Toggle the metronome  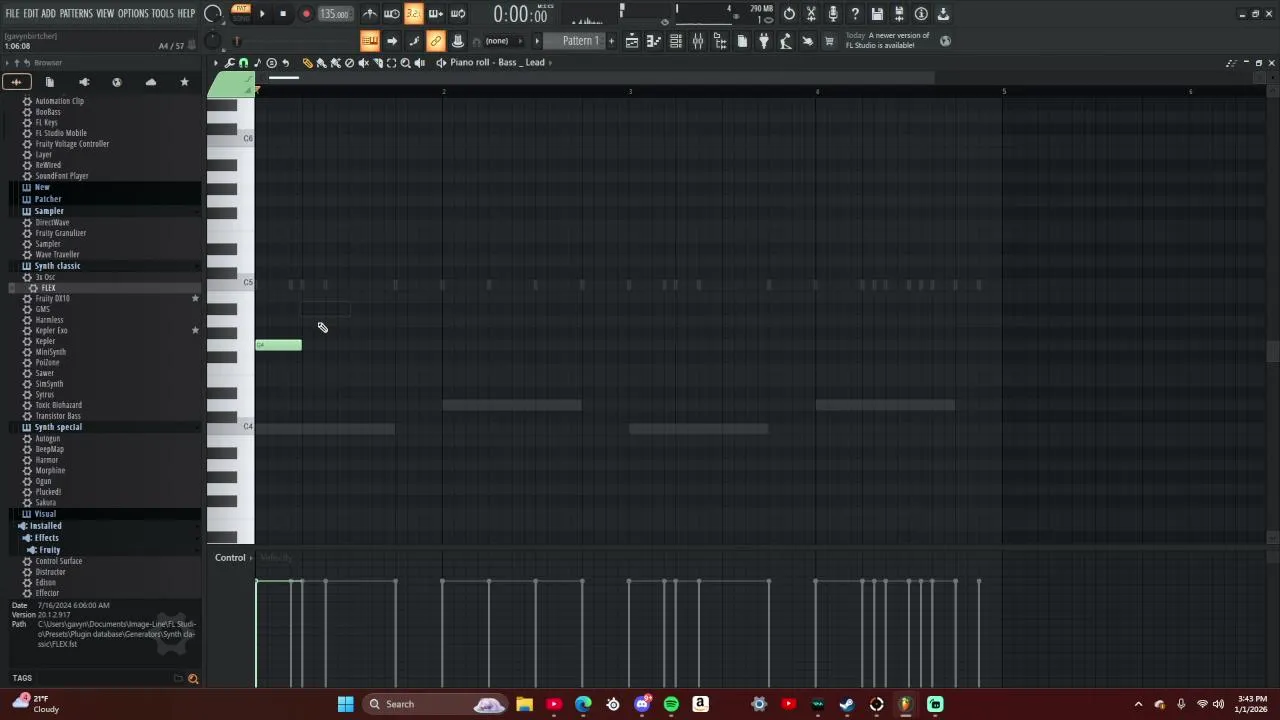click(370, 14)
